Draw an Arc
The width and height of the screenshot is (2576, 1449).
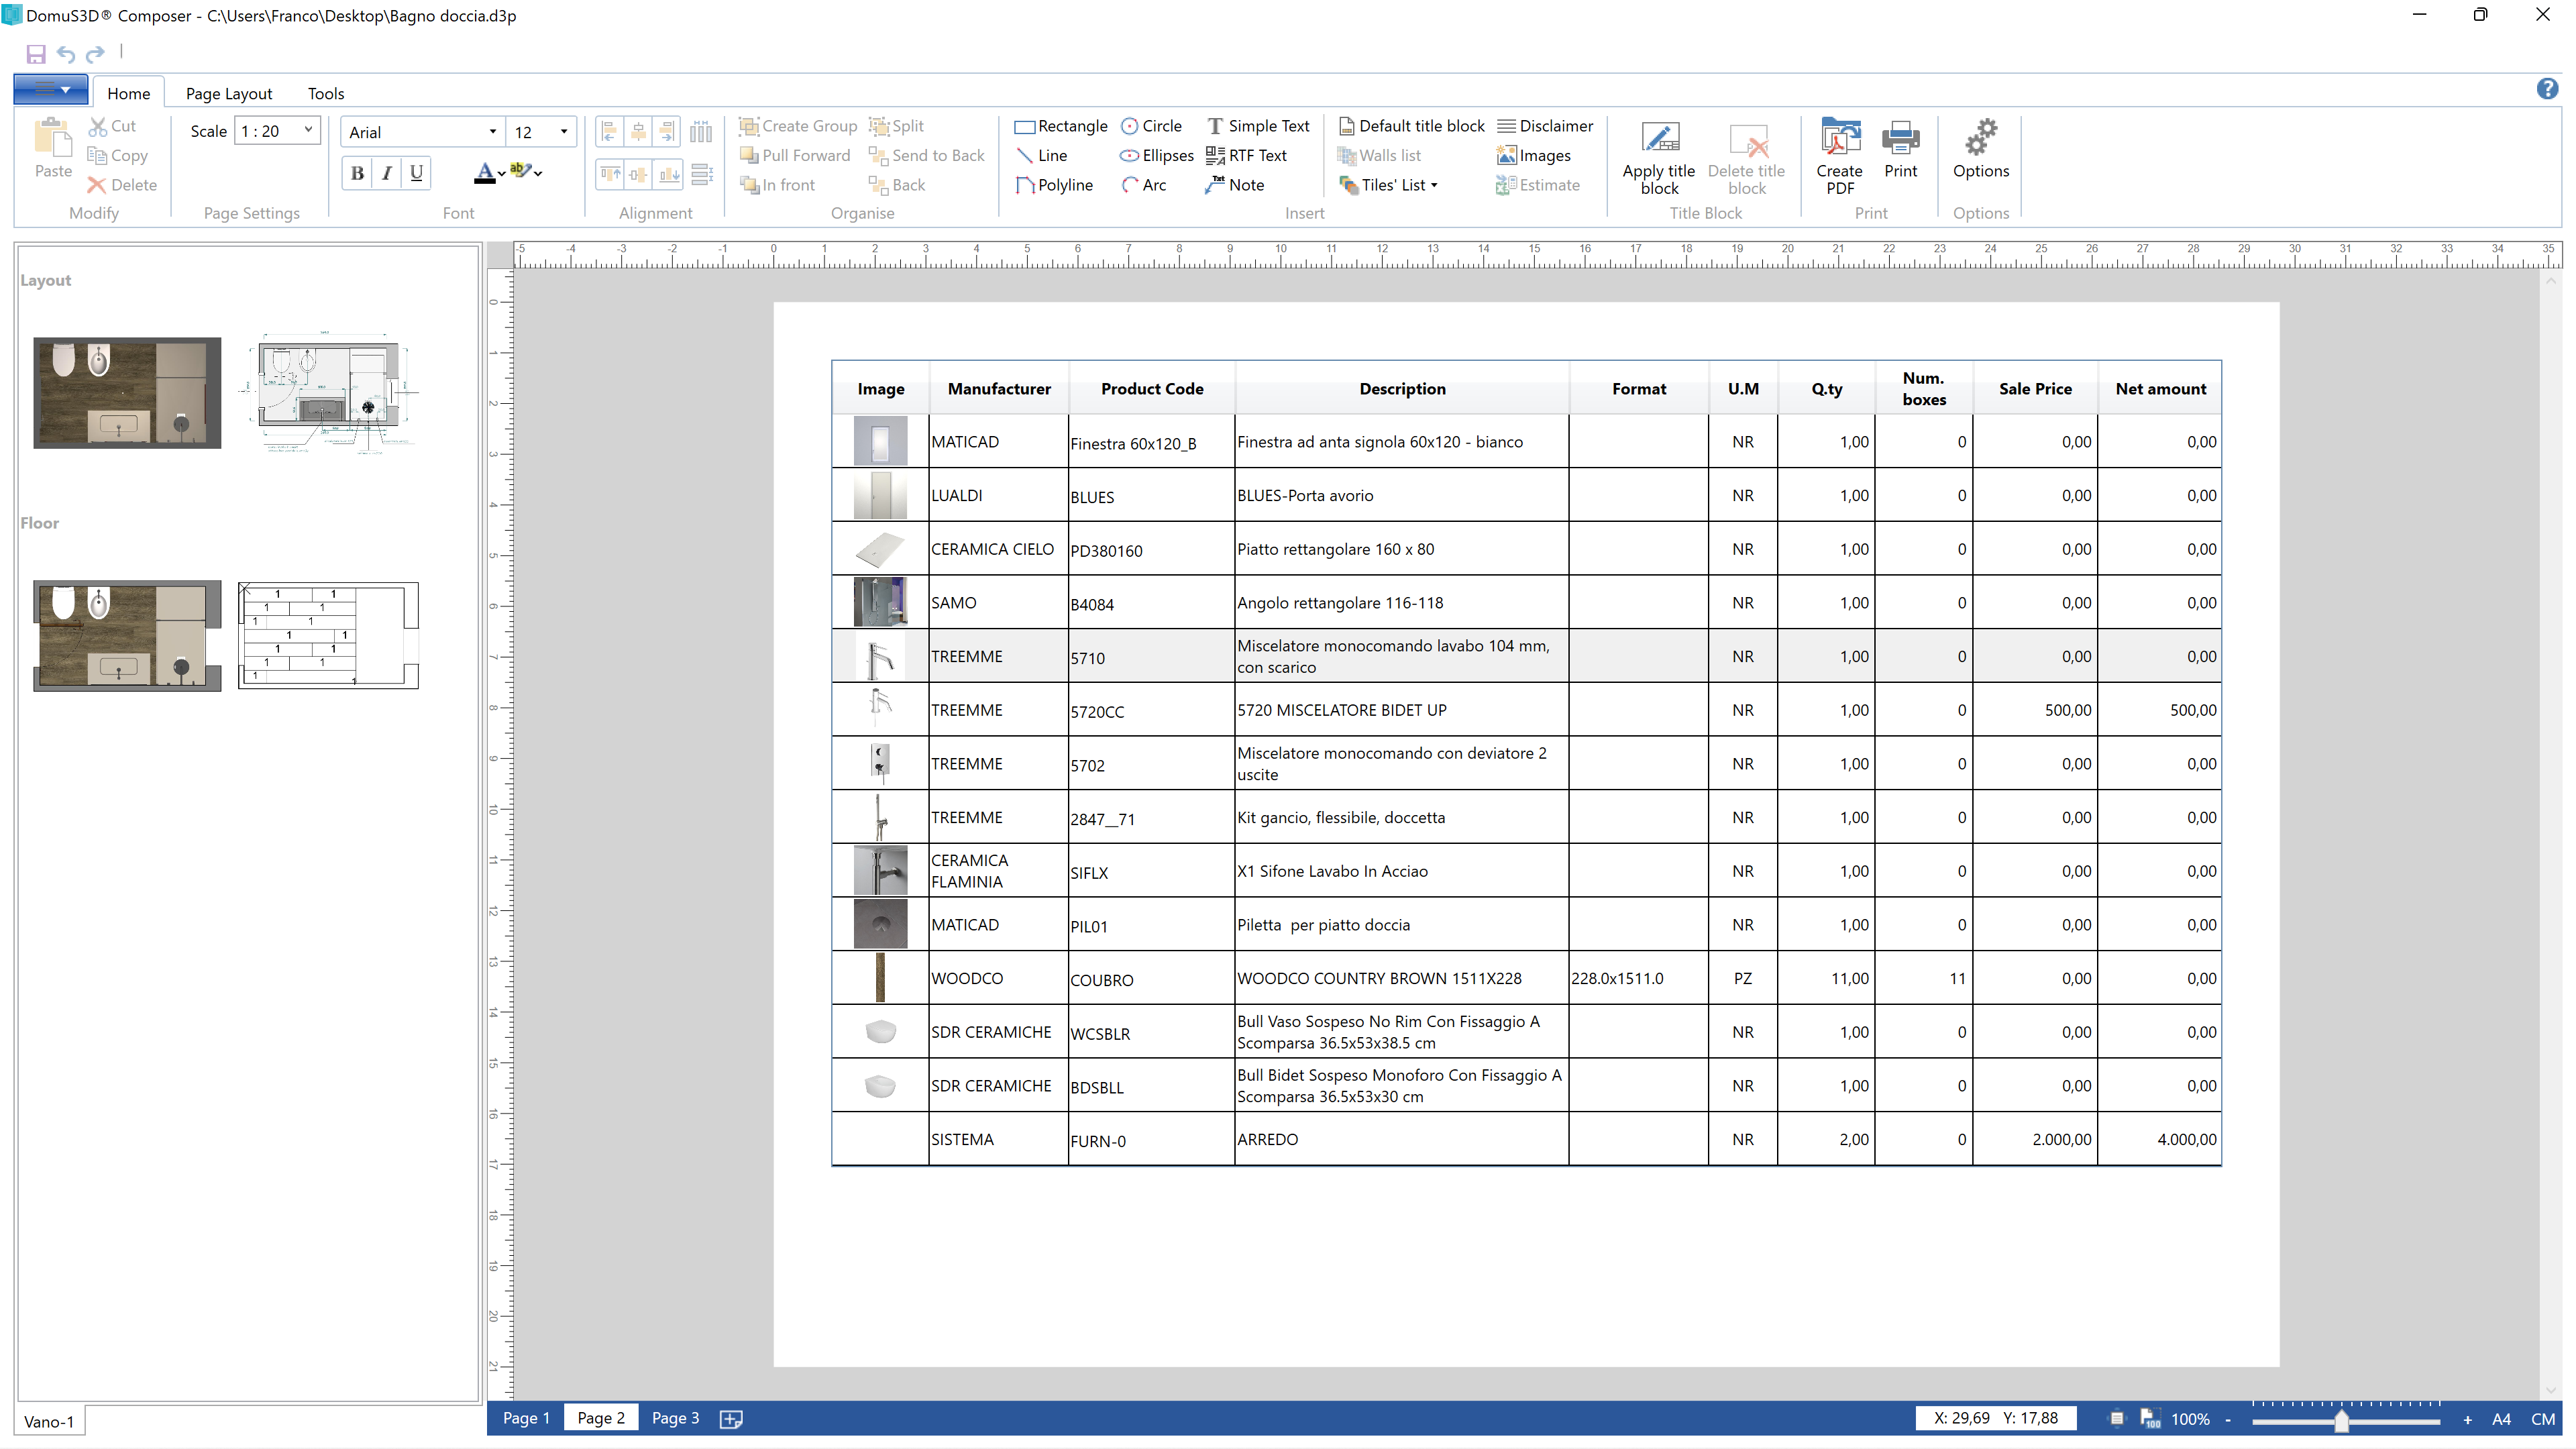[1144, 185]
